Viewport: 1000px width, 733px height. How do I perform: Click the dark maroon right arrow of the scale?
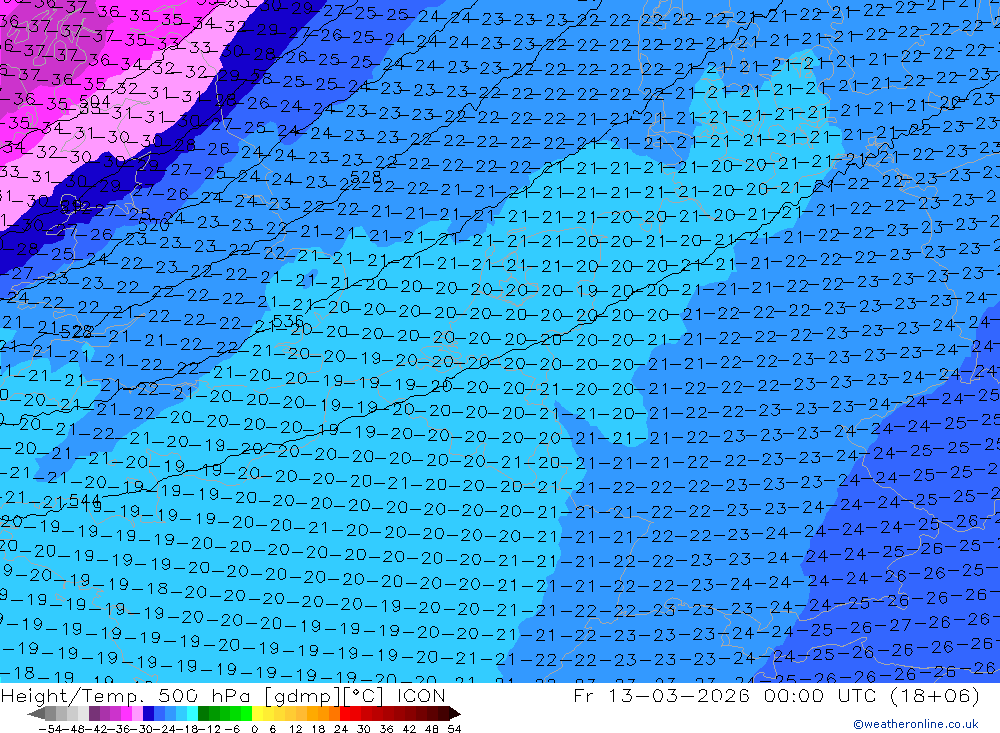(455, 713)
